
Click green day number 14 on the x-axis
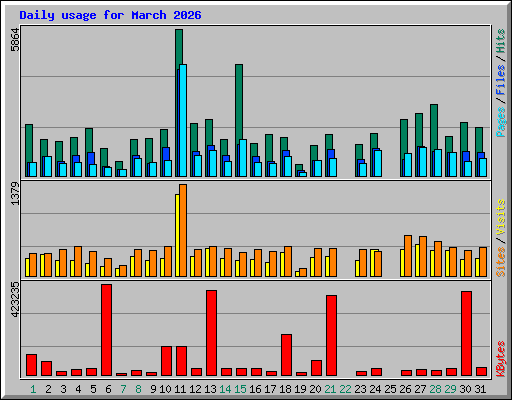(x=225, y=389)
